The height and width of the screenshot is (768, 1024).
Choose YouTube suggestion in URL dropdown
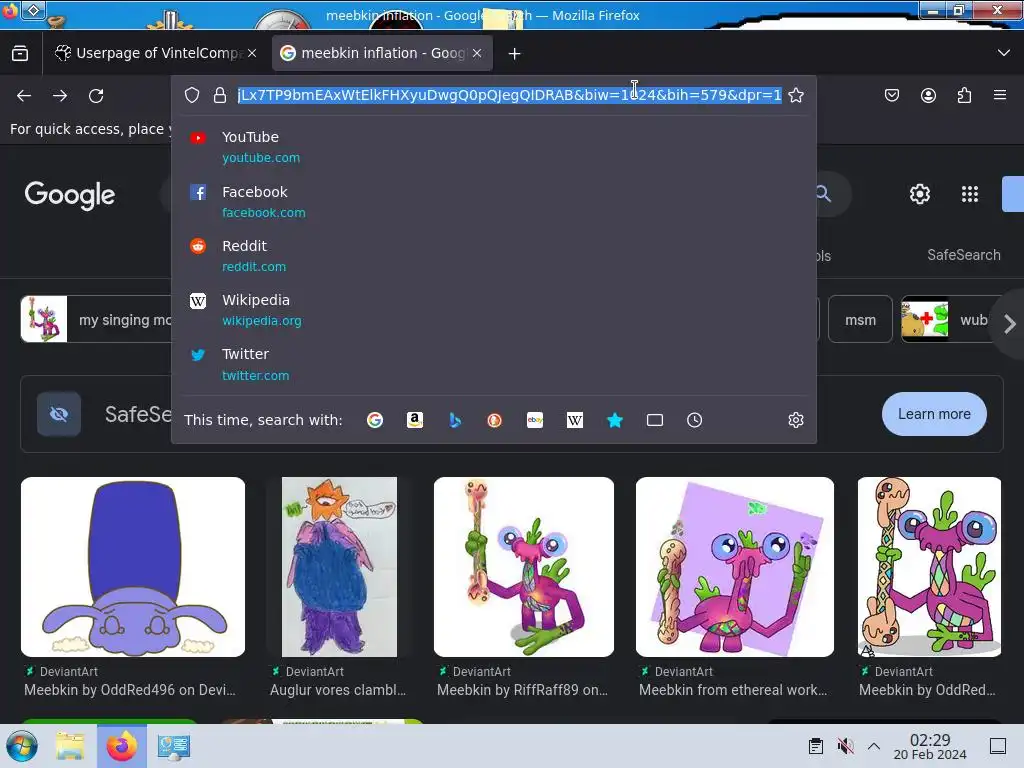pyautogui.click(x=494, y=147)
